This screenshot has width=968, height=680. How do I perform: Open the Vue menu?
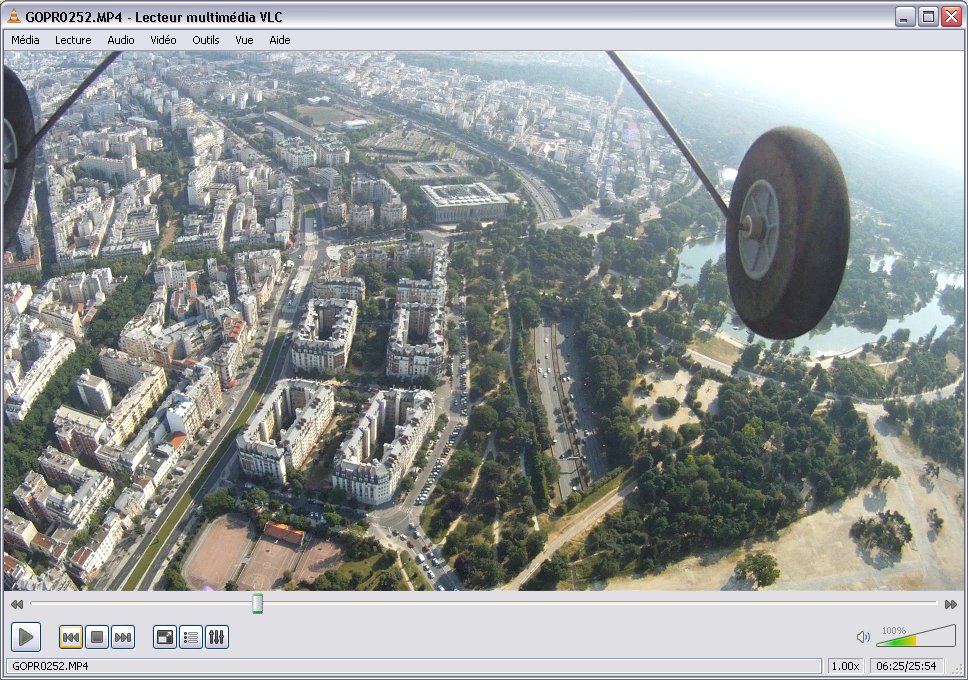244,40
